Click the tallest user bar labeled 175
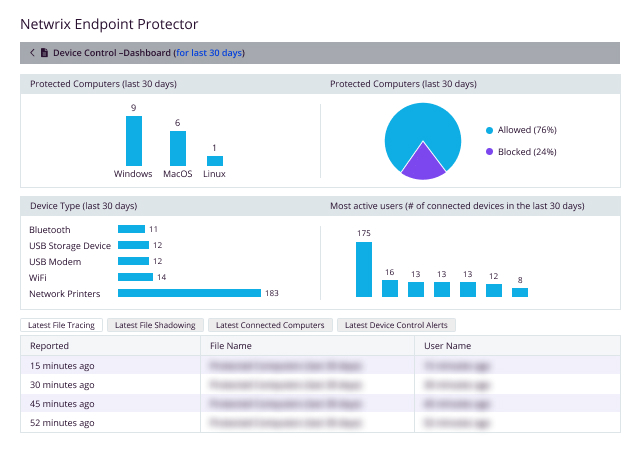Screen dimensions: 640x450 364,270
